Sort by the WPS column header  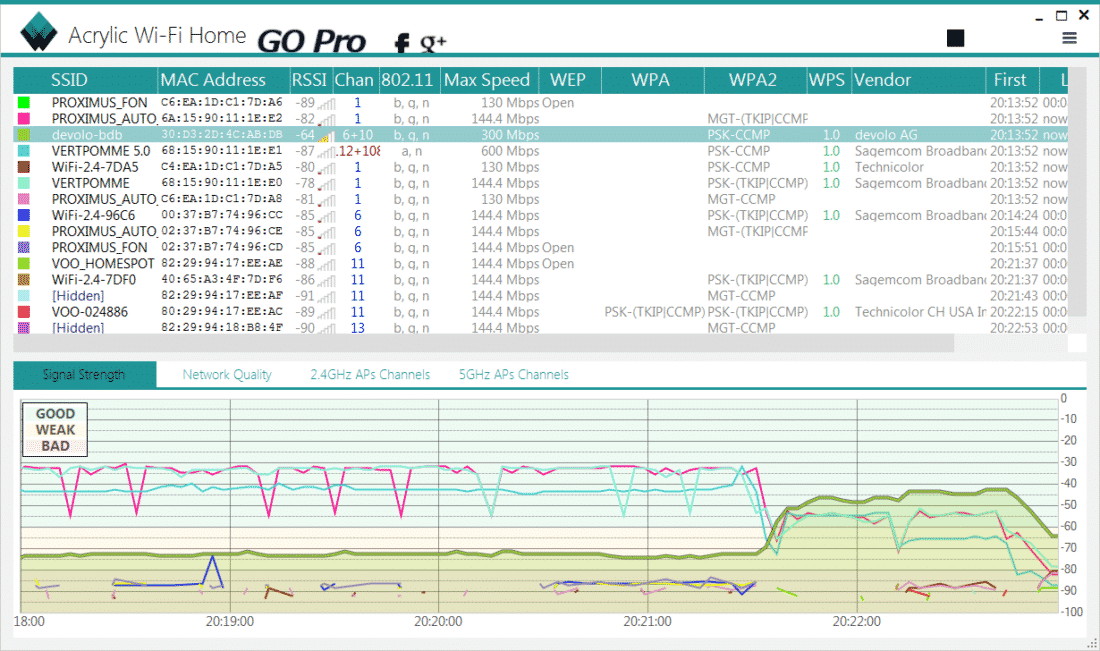[x=828, y=80]
